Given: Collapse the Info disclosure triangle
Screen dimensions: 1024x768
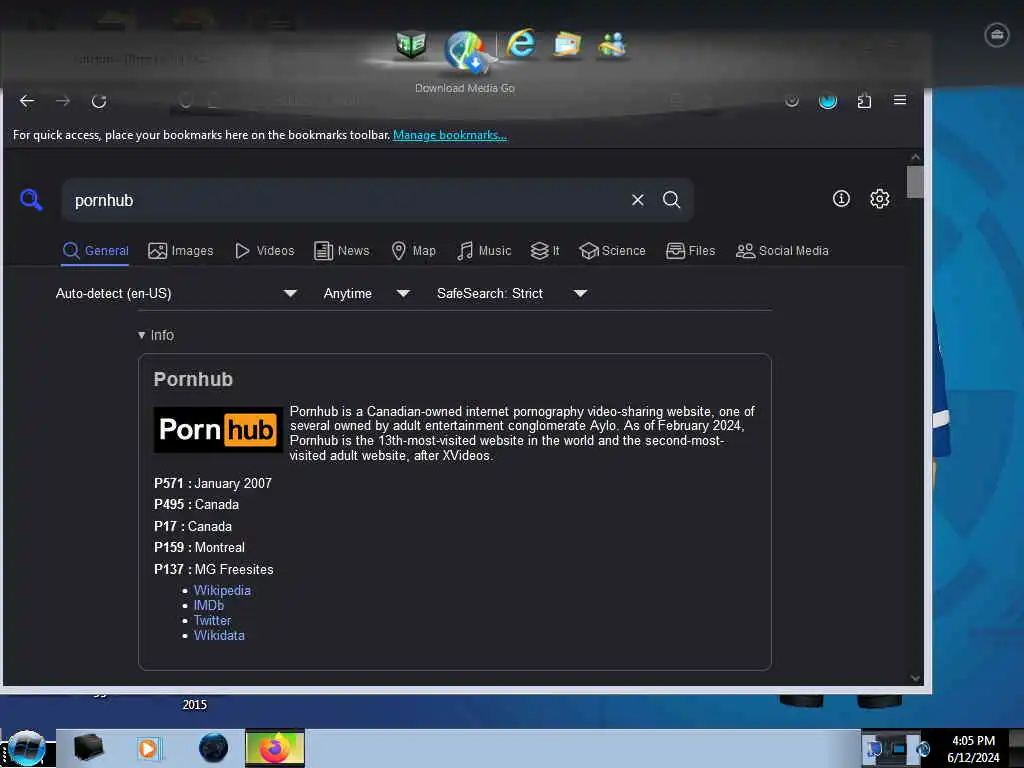Looking at the screenshot, I should coord(141,335).
